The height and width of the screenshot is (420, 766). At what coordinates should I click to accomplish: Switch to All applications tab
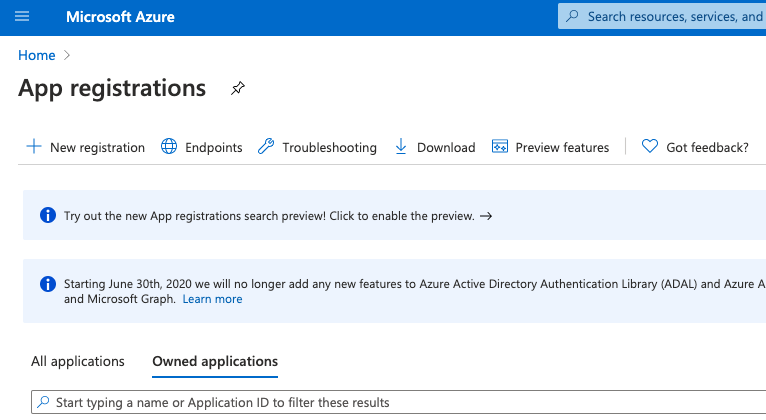click(78, 361)
